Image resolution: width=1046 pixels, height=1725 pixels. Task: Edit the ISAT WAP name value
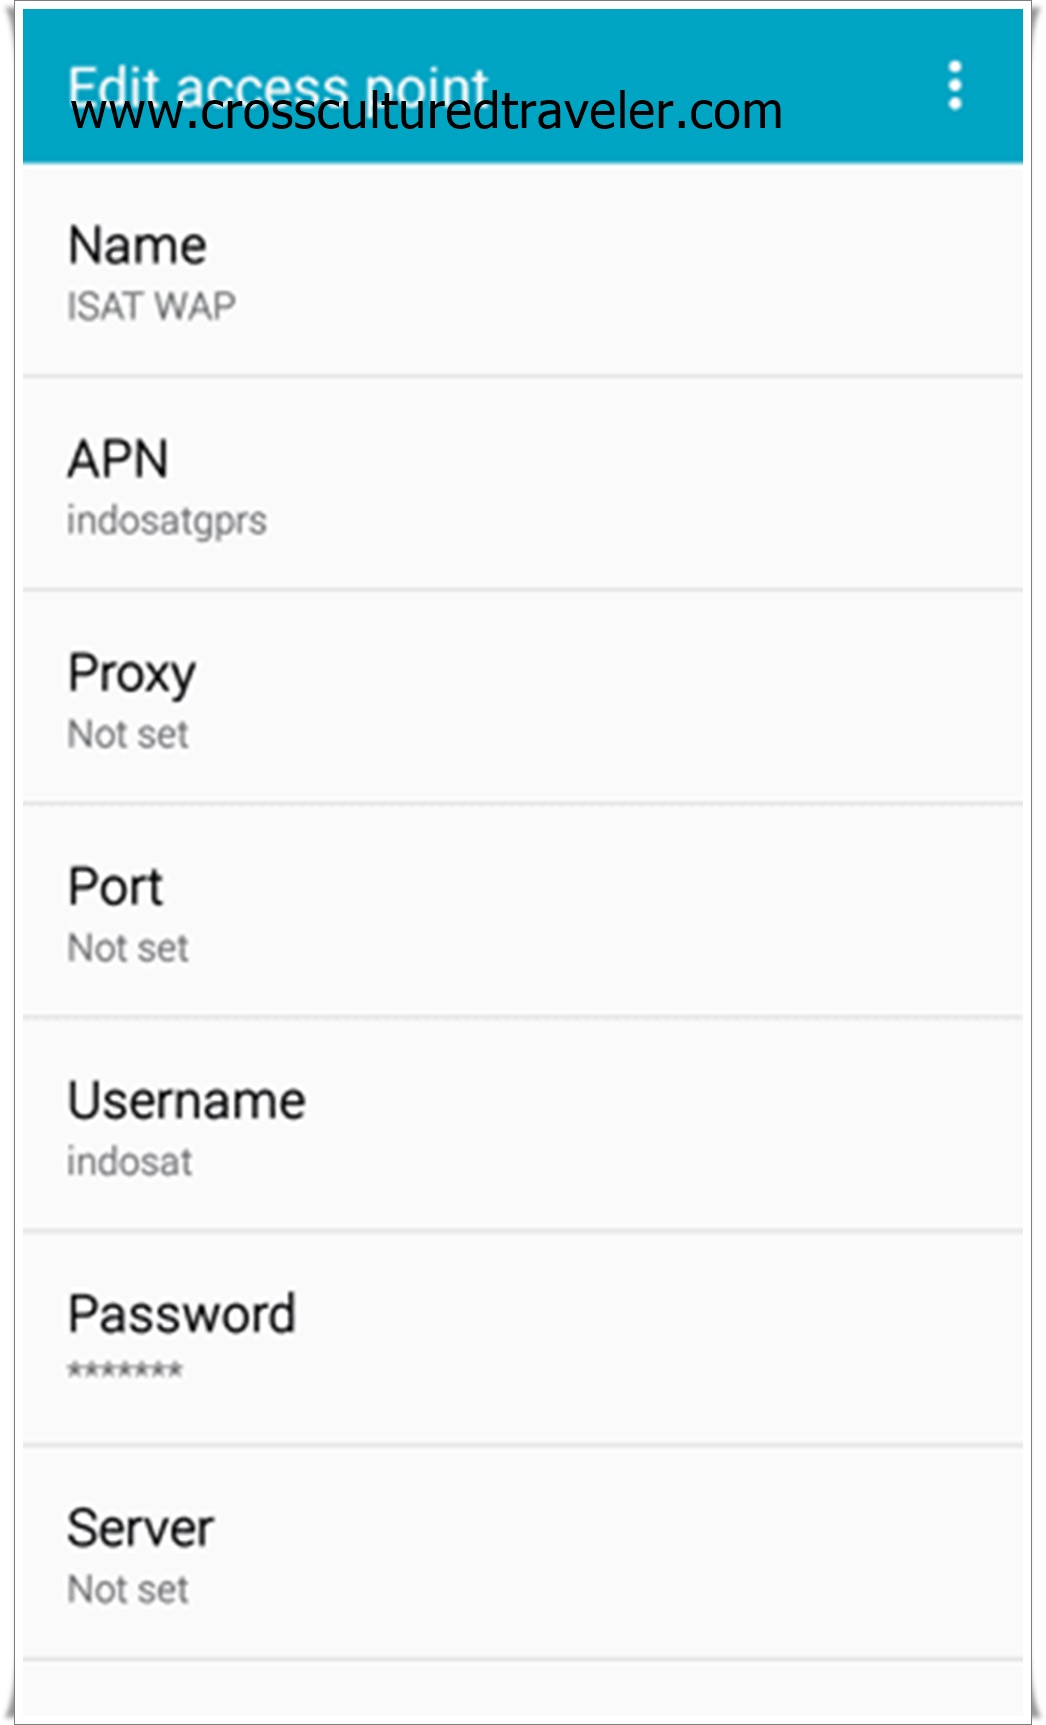(x=151, y=307)
